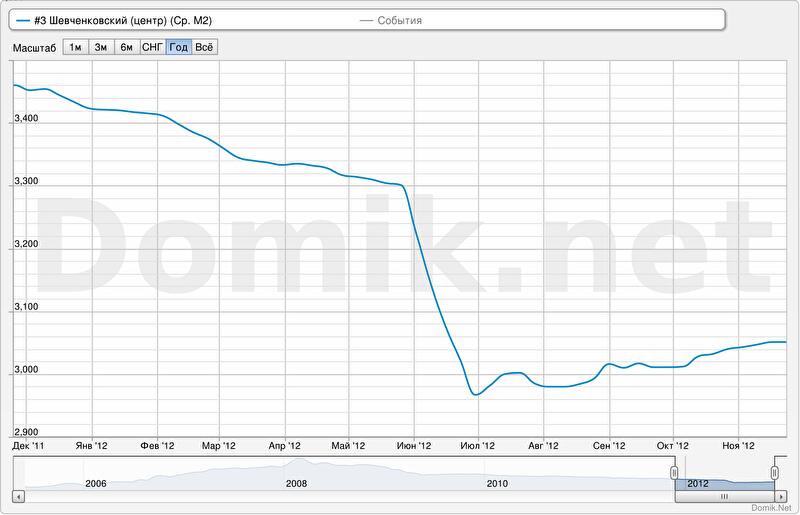Screen dimensions: 800x515
Task: Click the scrollbar thumb under 2012
Action: click(x=724, y=495)
